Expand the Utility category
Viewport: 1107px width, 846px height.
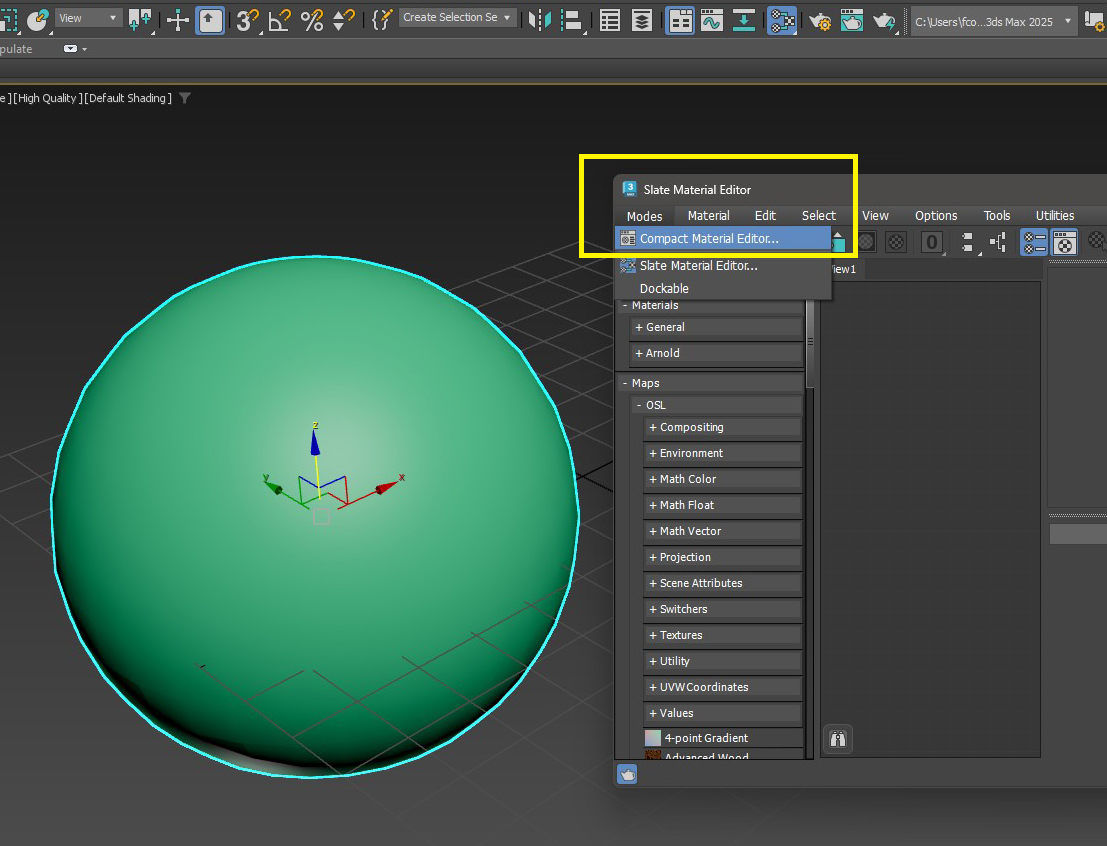pyautogui.click(x=723, y=661)
